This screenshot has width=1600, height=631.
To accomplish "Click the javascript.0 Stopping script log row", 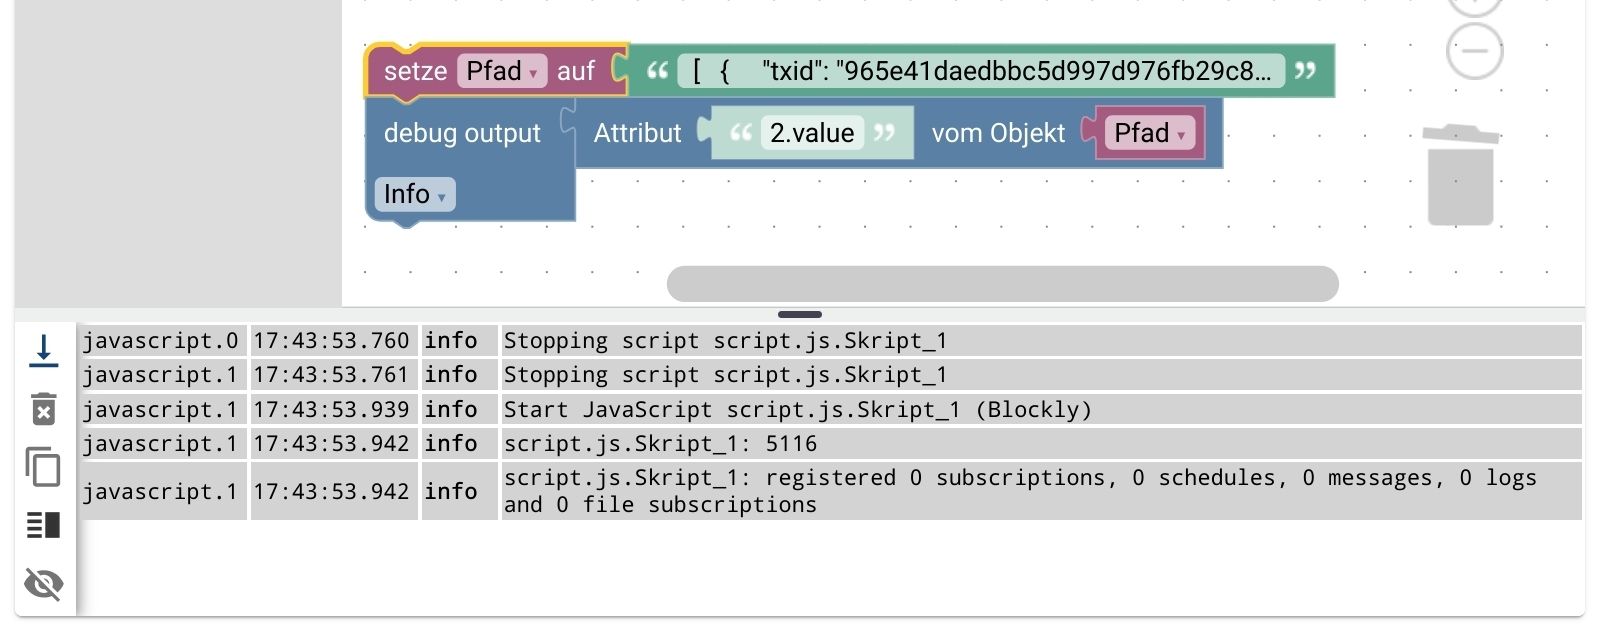I will pos(725,341).
